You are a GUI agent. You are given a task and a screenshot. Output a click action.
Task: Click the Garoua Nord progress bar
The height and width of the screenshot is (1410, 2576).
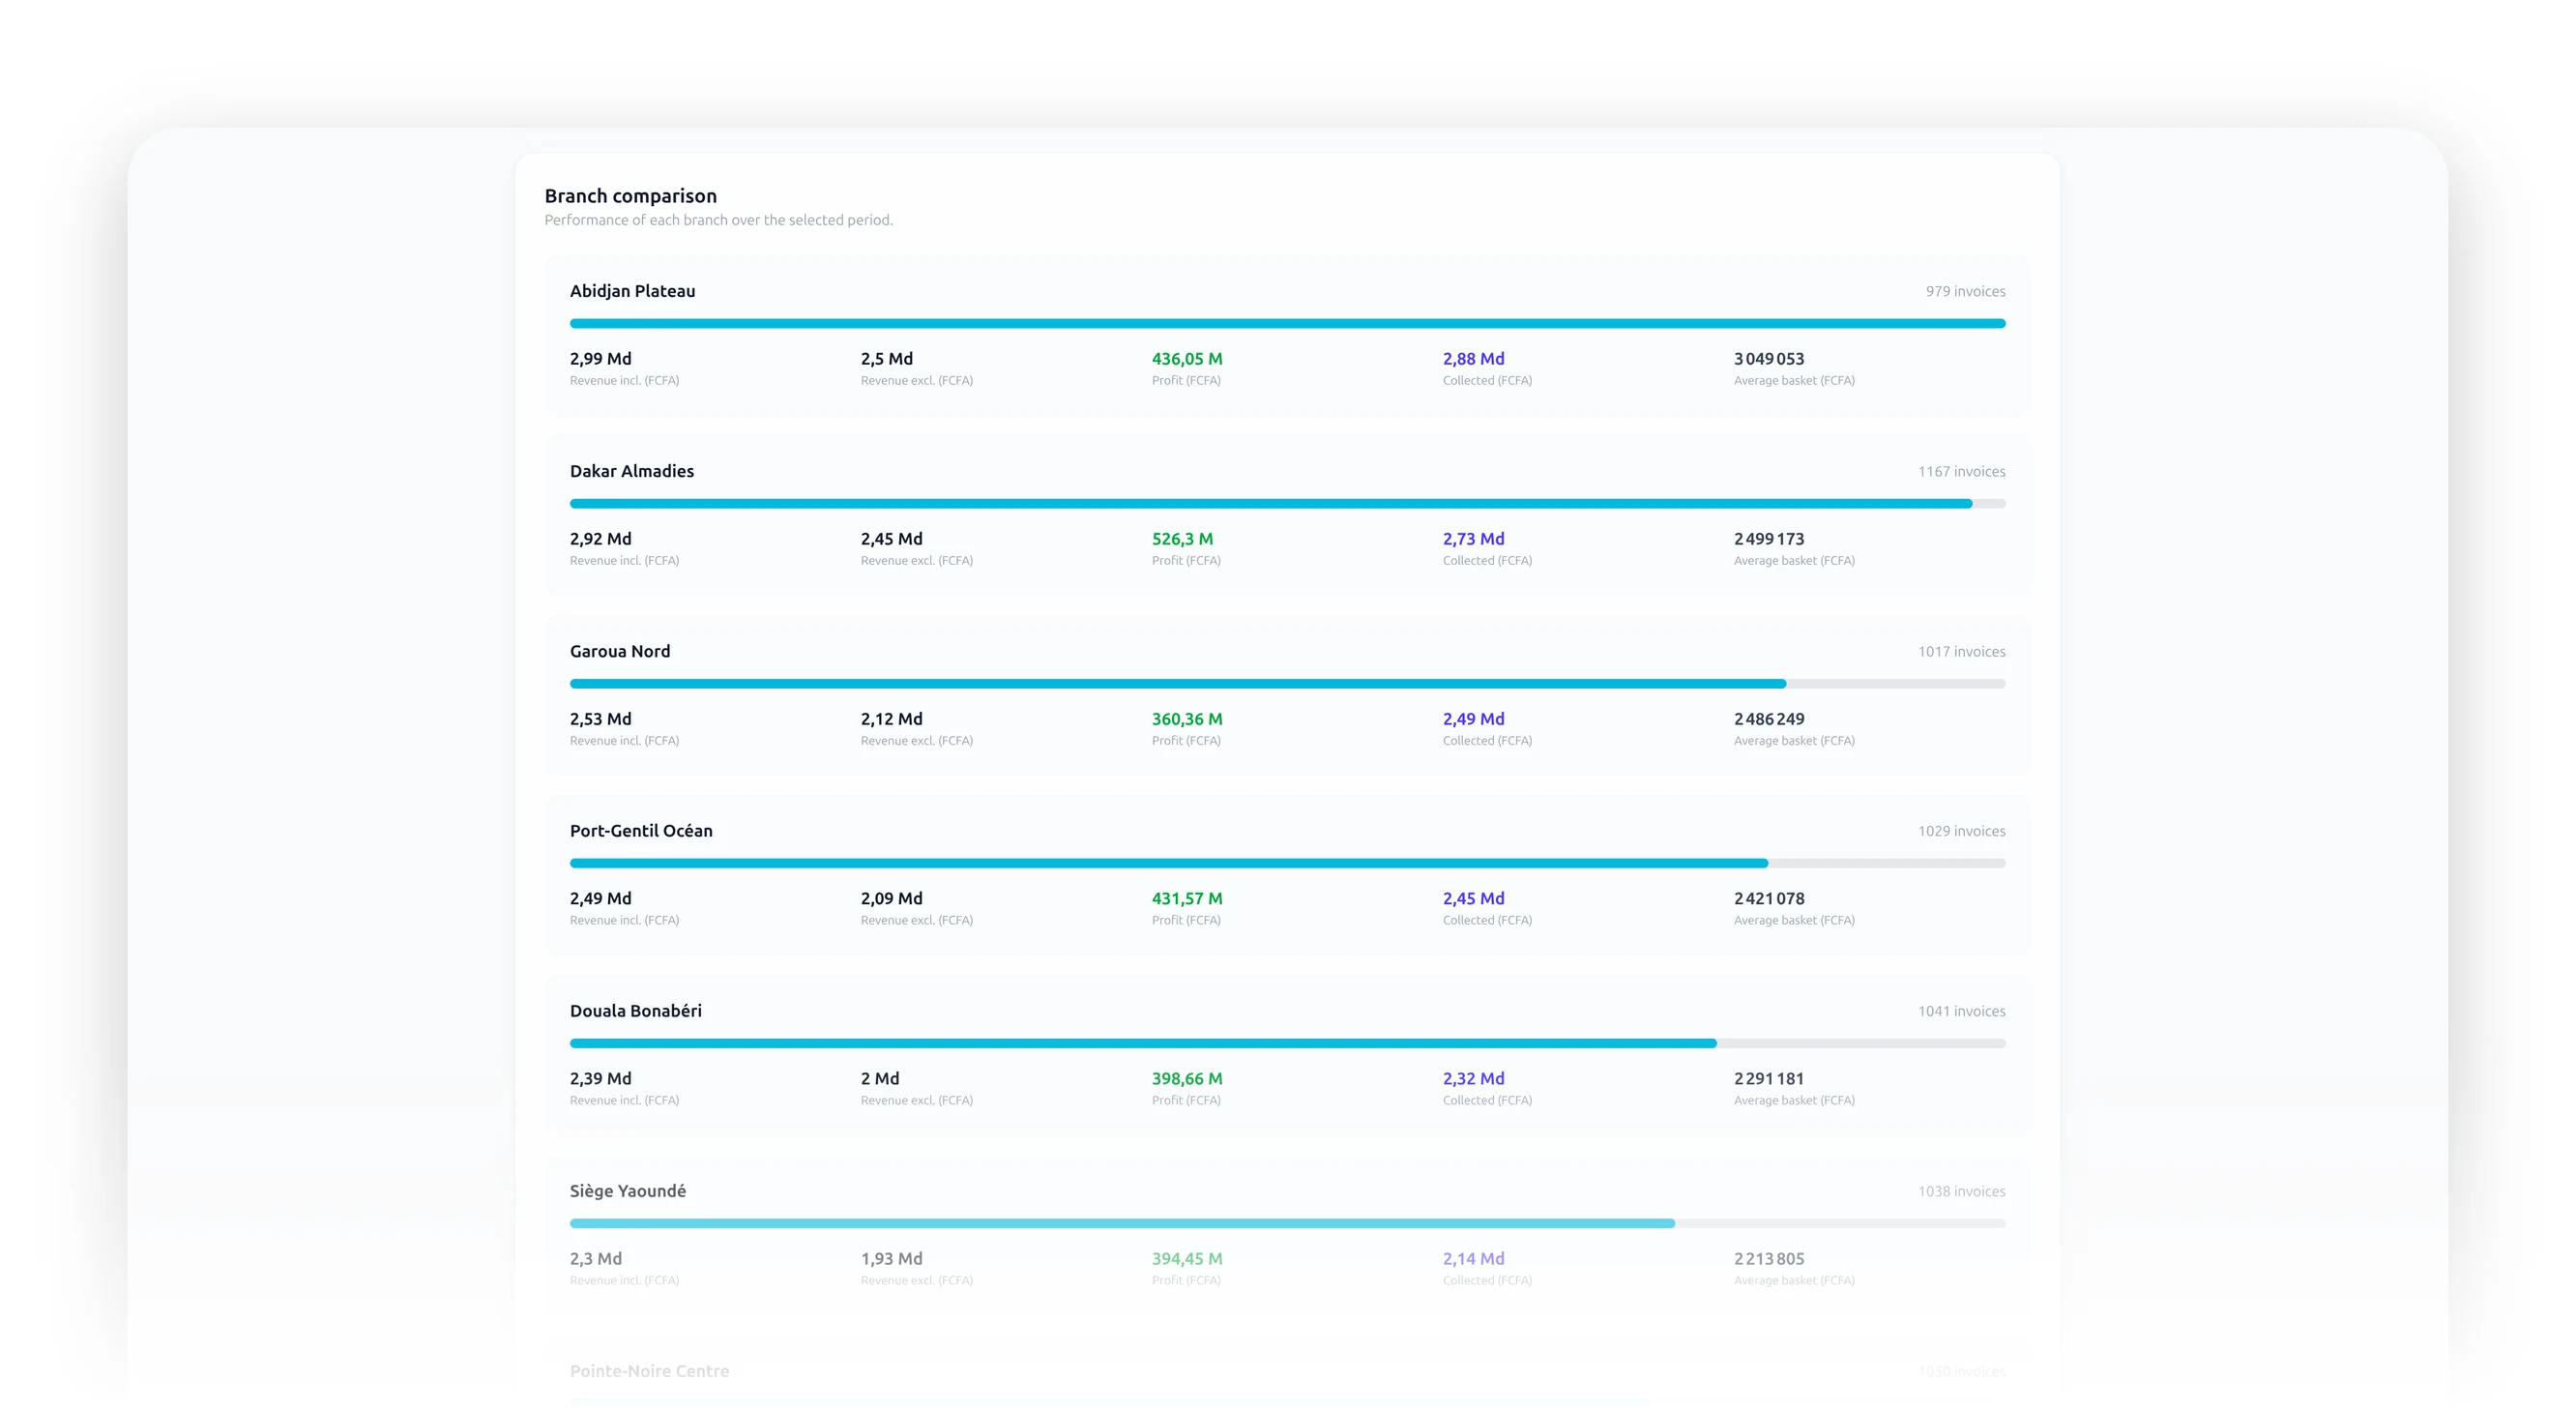pyautogui.click(x=1287, y=684)
